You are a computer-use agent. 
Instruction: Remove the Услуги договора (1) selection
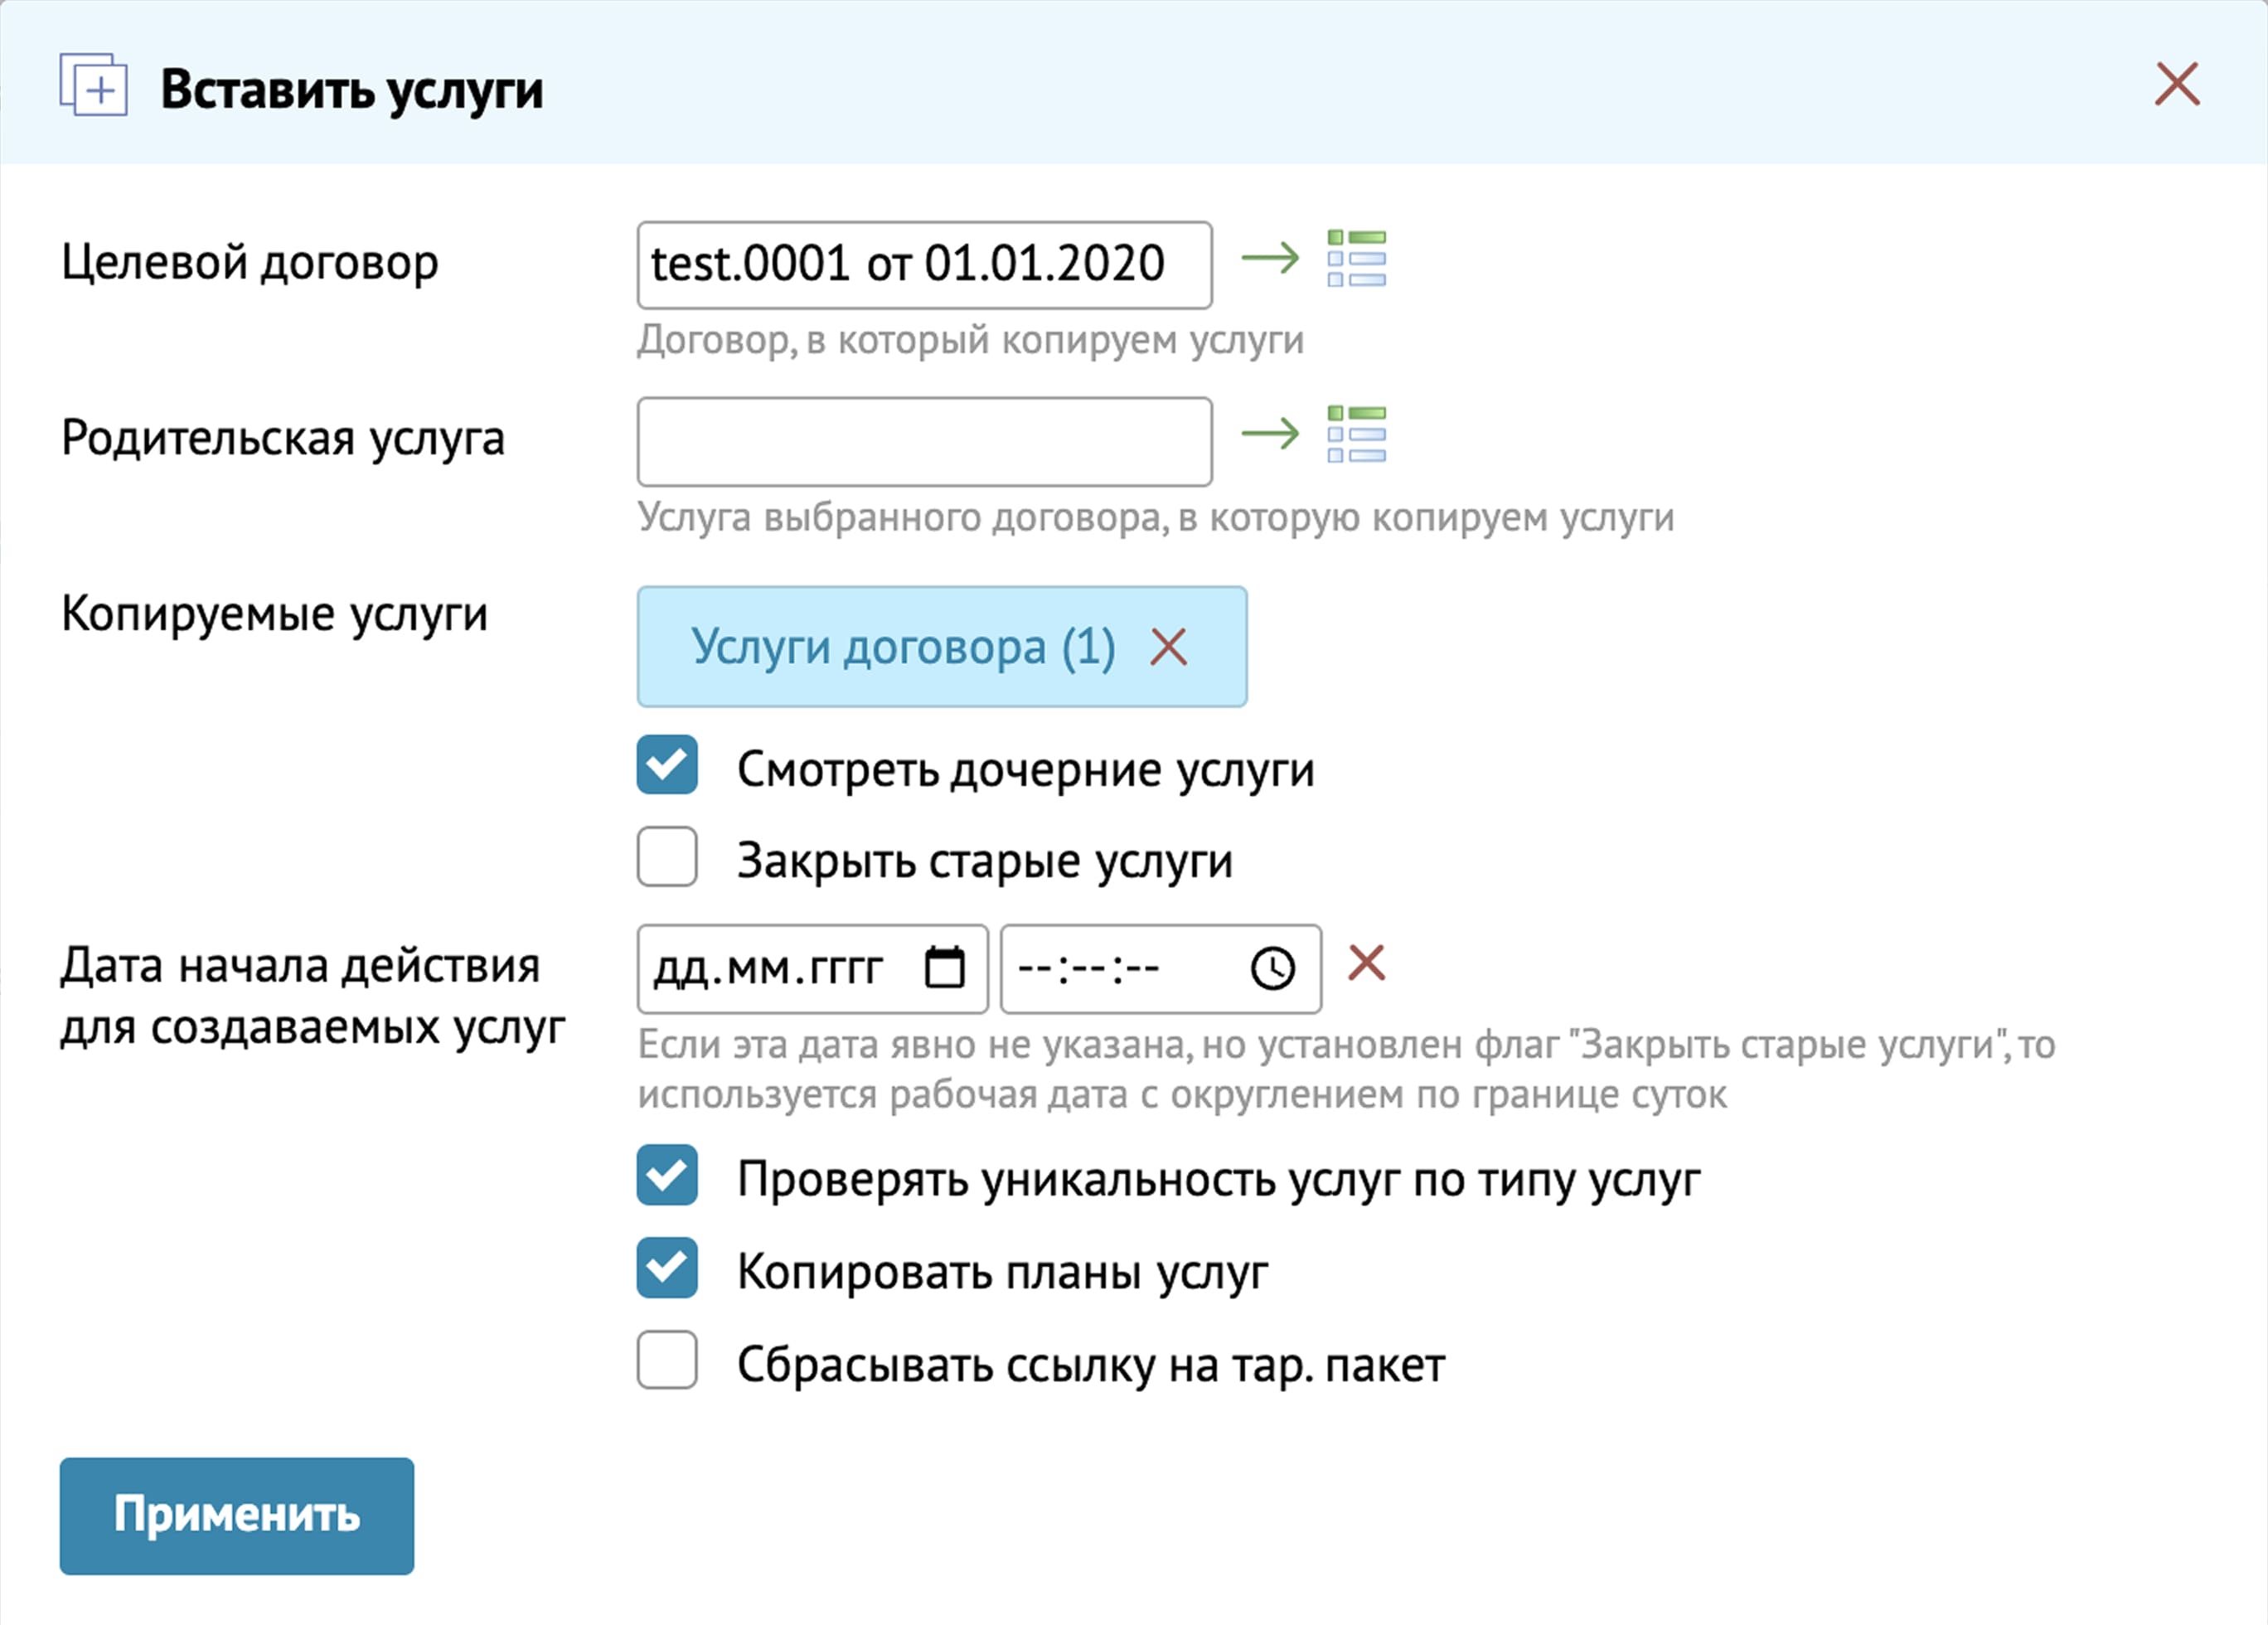(1168, 647)
